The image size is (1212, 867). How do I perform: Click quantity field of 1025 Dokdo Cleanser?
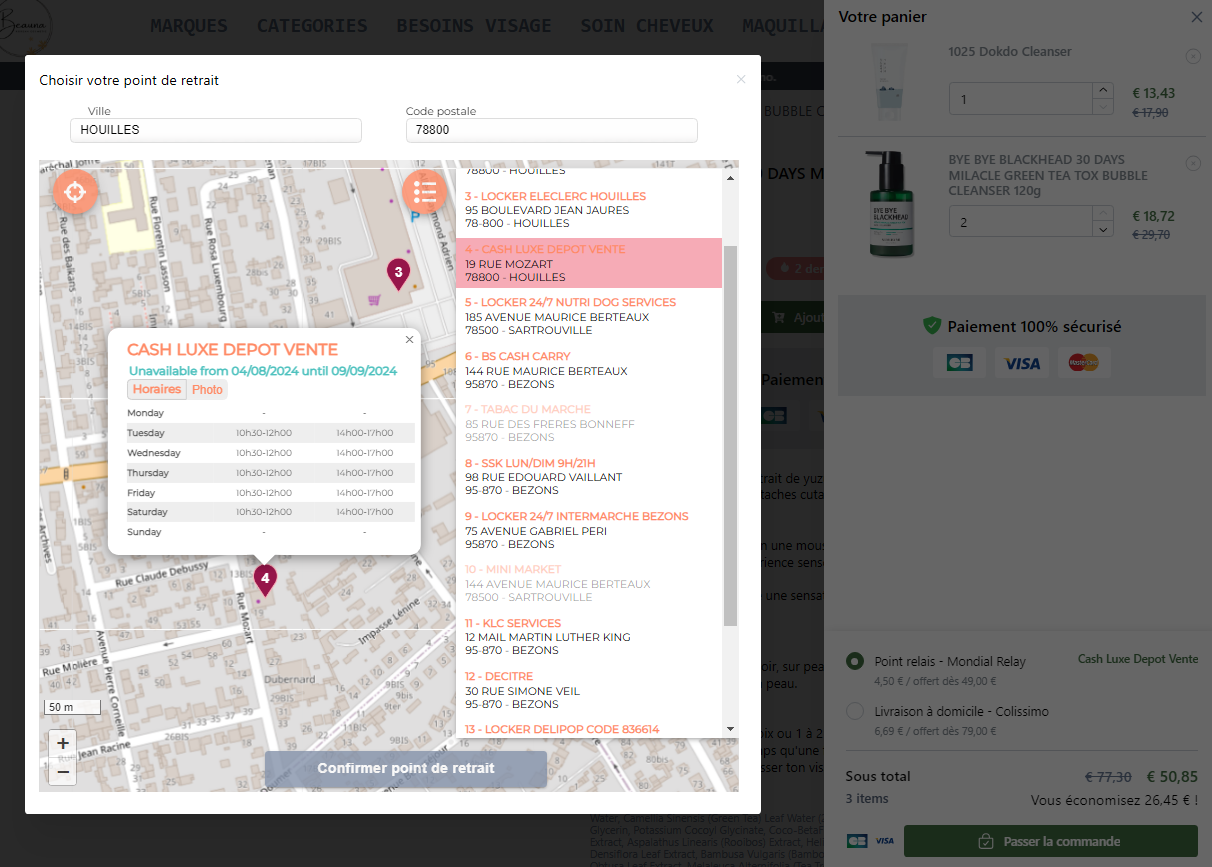coord(1021,99)
